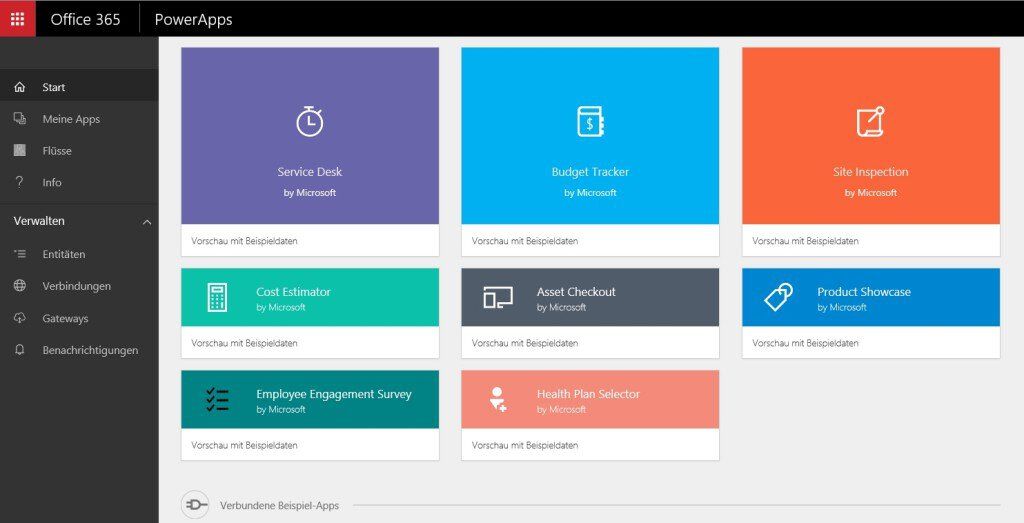The width and height of the screenshot is (1024, 523).
Task: Click the Verwalten section label
Action: 39,221
